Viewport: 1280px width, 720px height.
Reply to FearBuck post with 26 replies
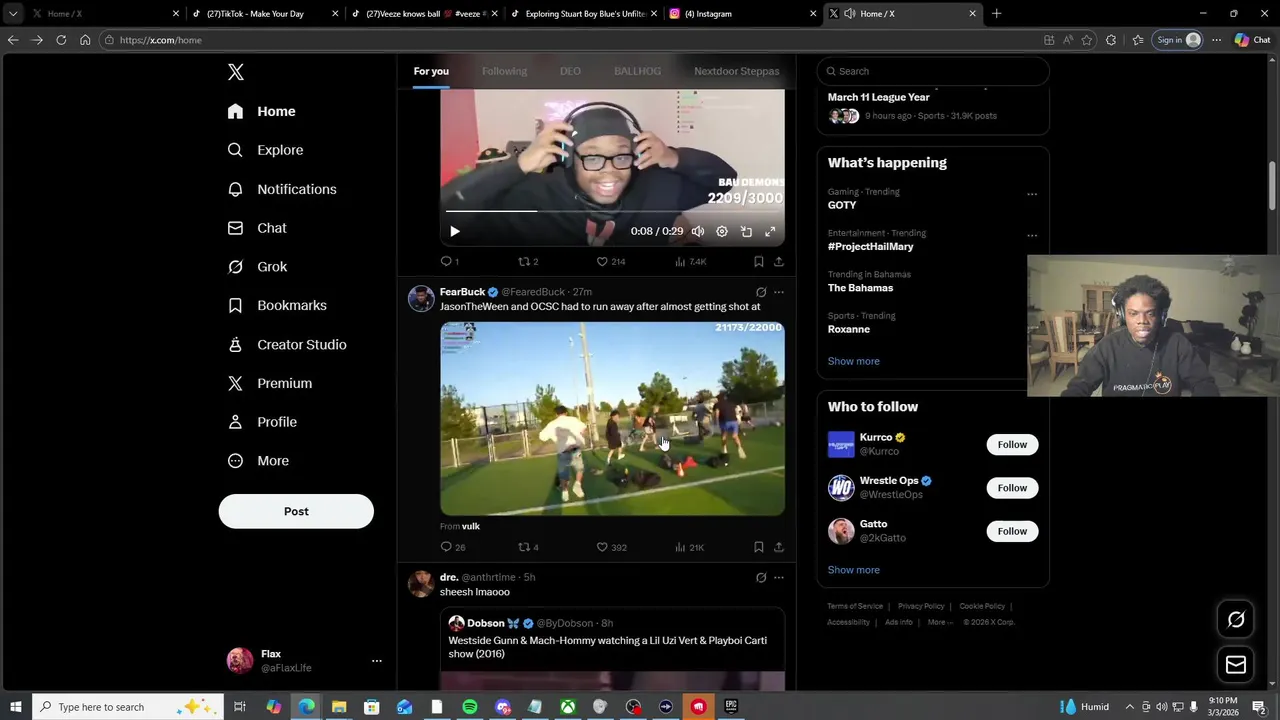[453, 547]
